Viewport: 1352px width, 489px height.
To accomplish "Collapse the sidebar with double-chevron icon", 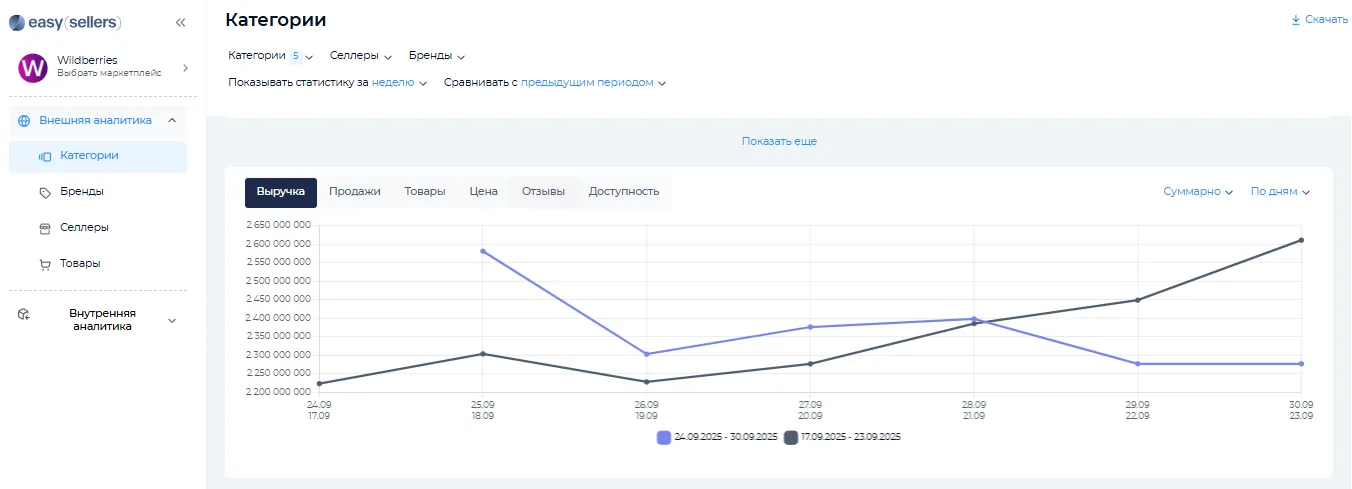I will coord(180,22).
